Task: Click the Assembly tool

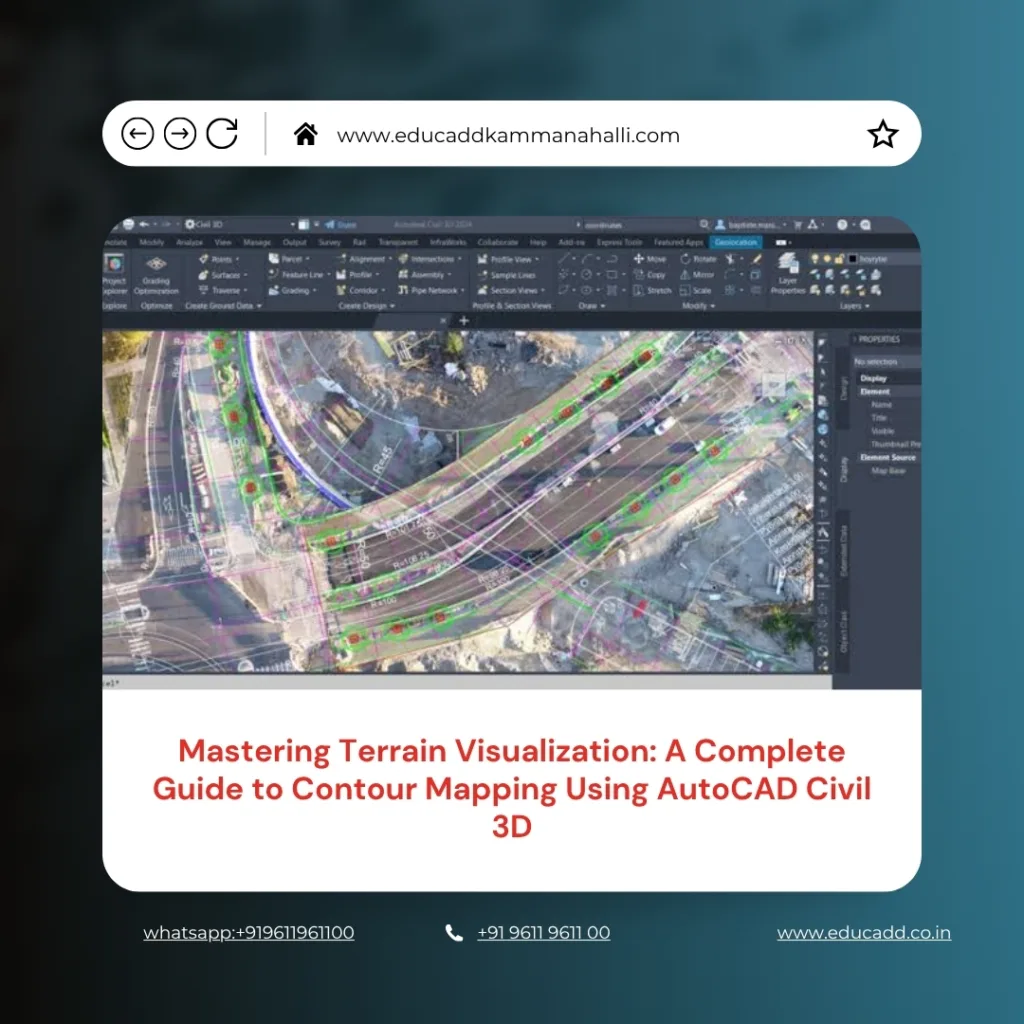Action: pyautogui.click(x=425, y=275)
